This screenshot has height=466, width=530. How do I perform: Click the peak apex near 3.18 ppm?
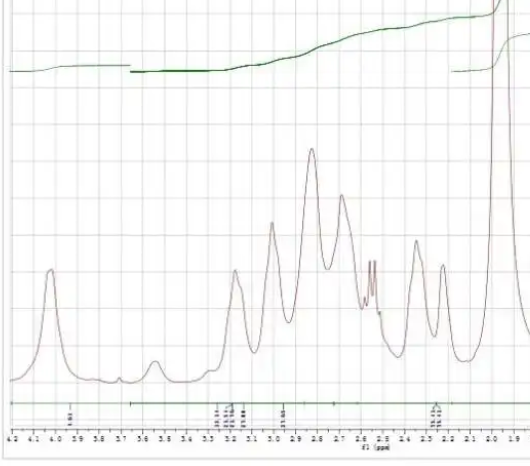(235, 272)
